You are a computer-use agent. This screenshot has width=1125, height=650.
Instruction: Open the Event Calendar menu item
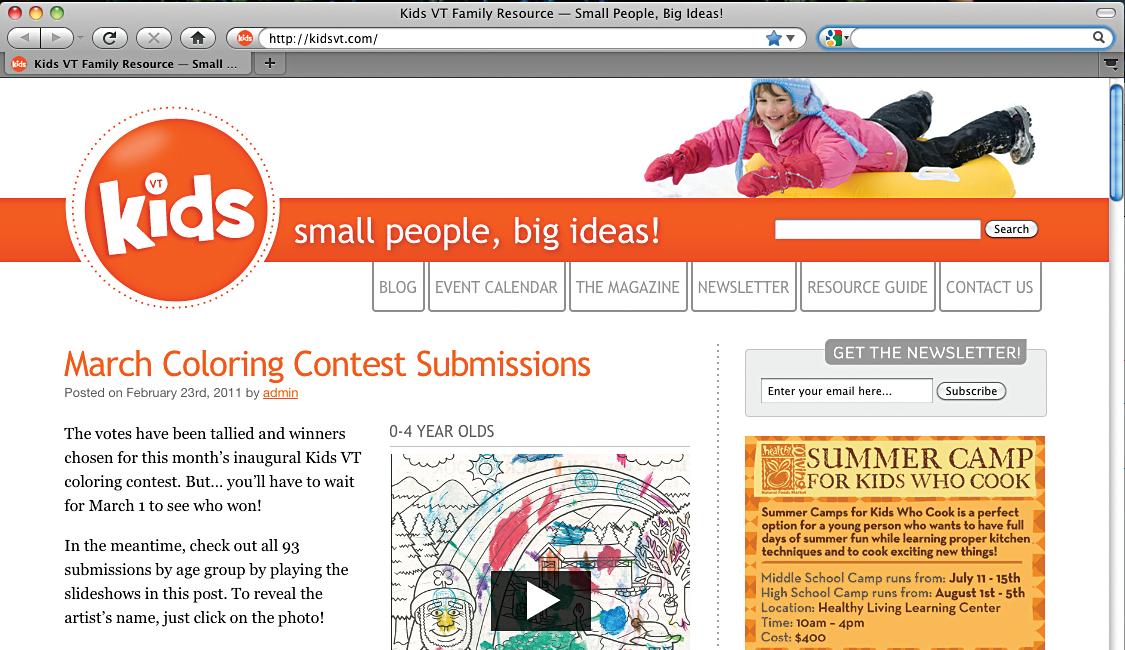point(496,287)
